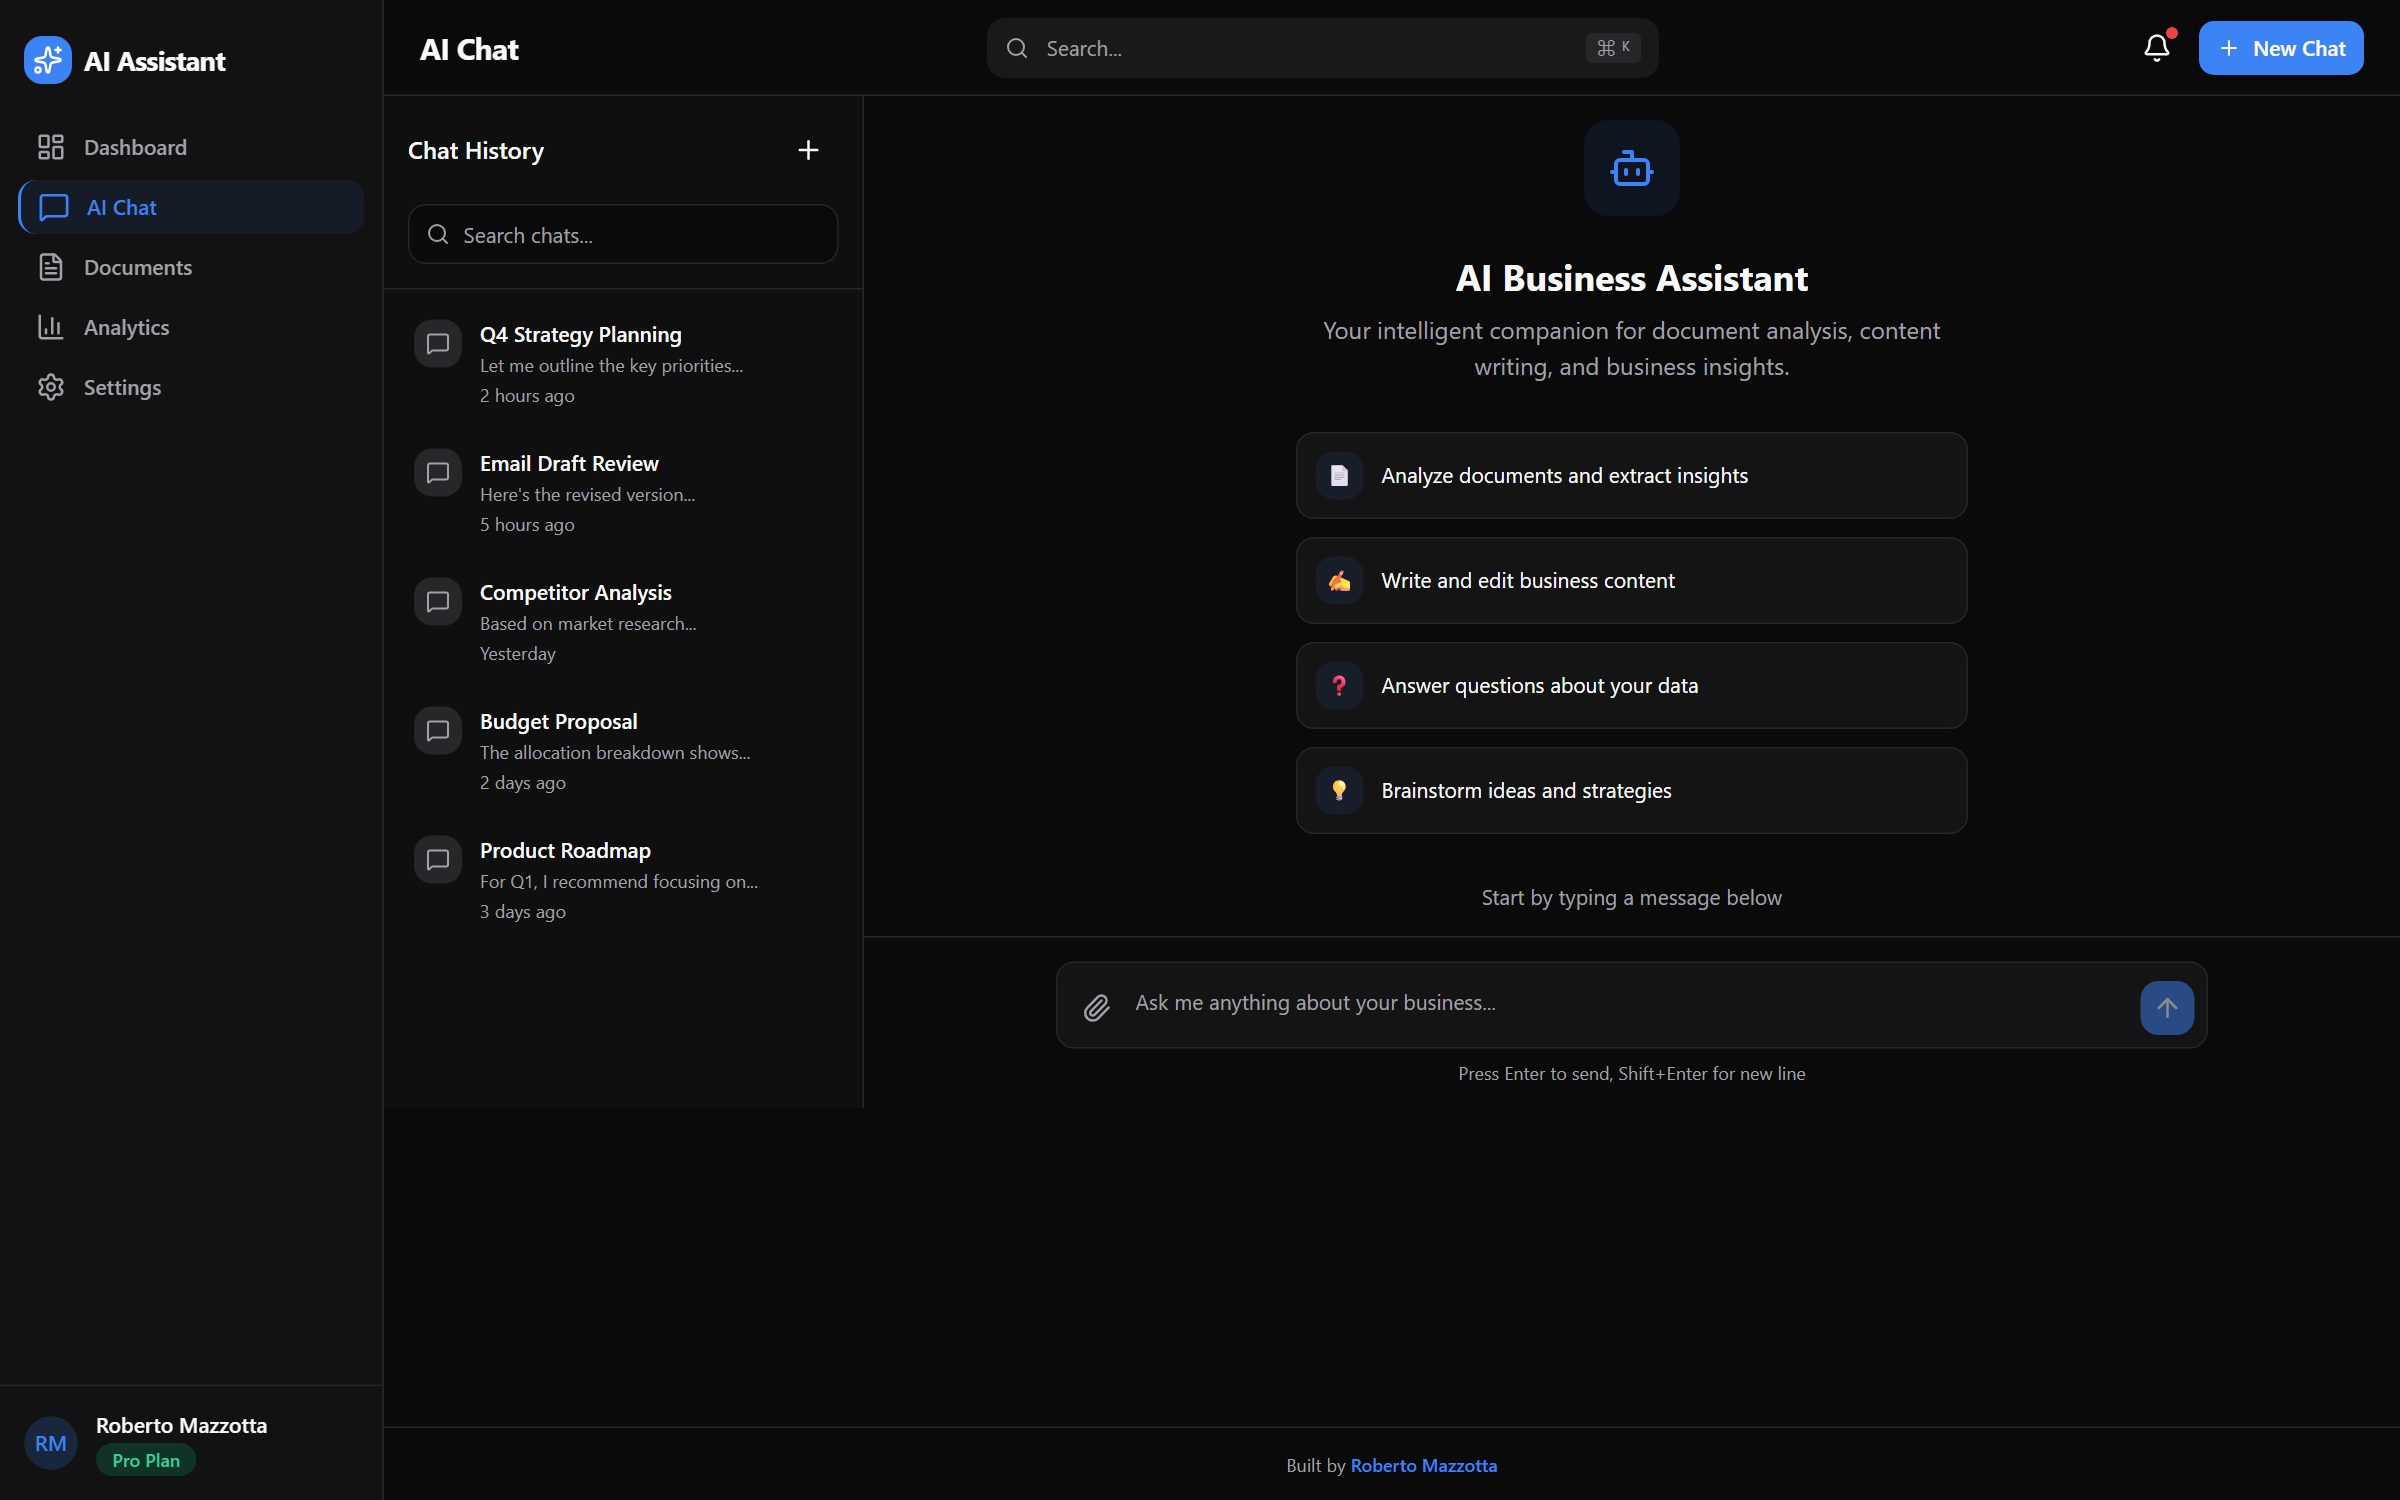Start a conversation with New Chat button
Screen dimensions: 2400x1500
pos(2281,48)
